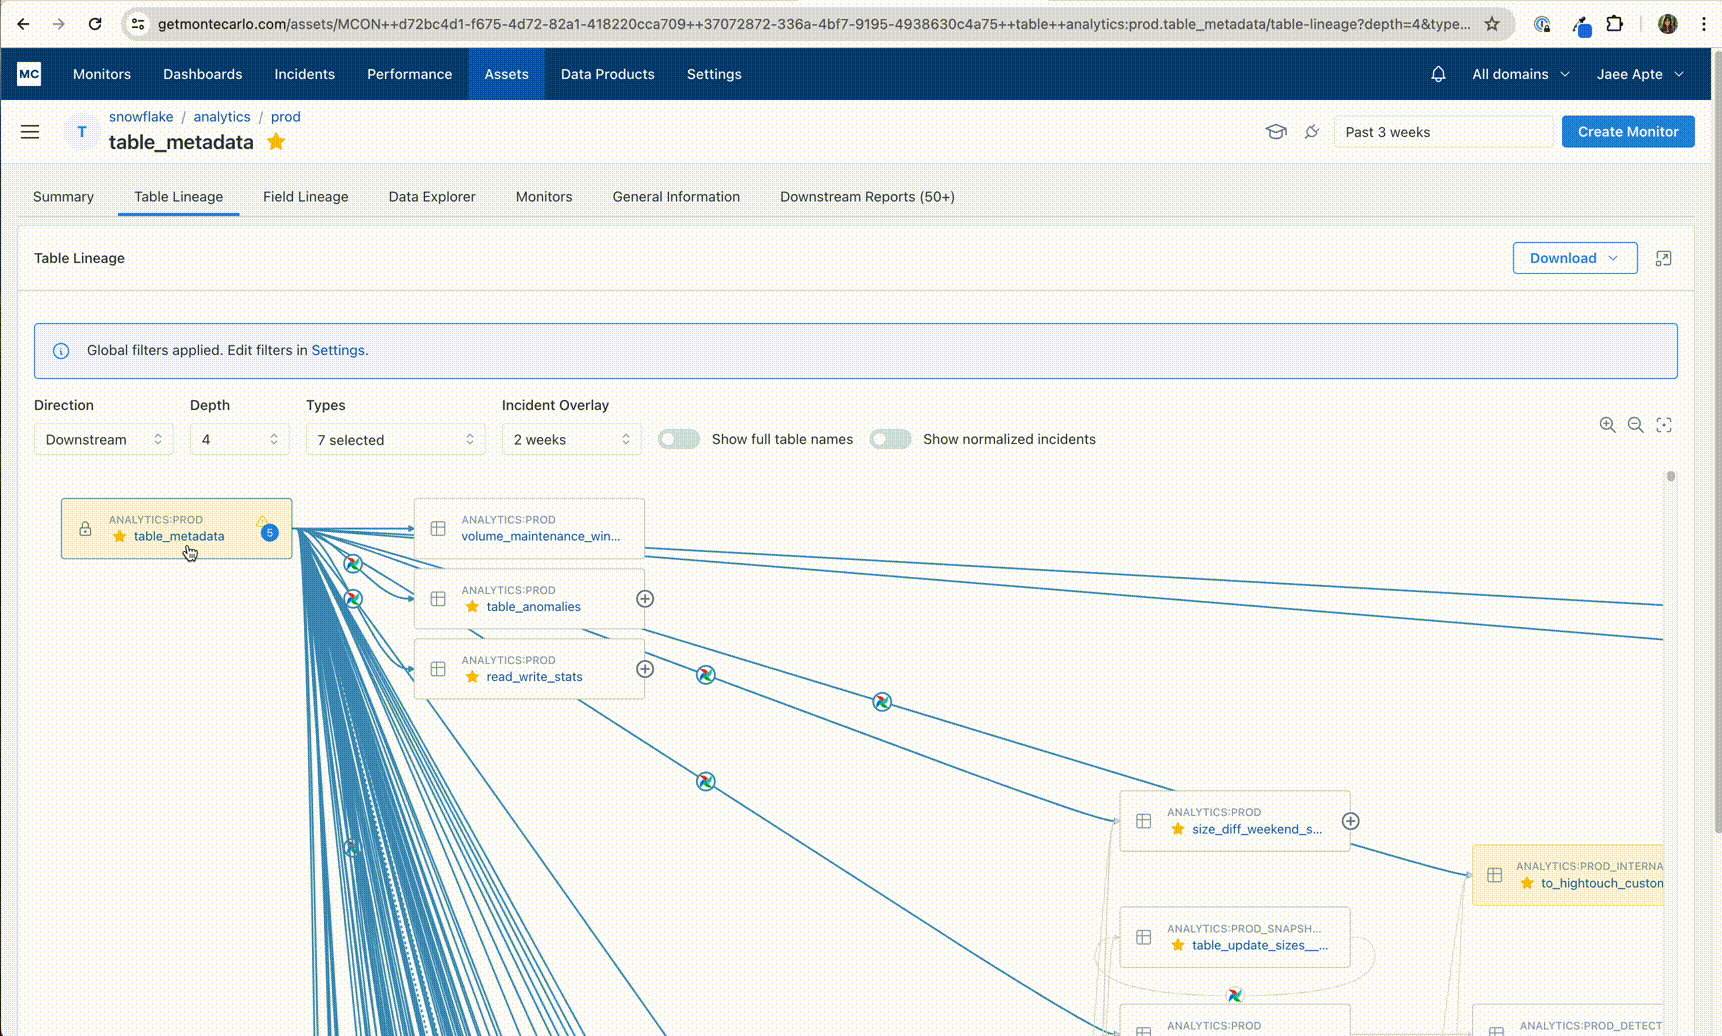Follow the Settings link in filters banner
Screen dimensions: 1722x1036
[x=338, y=351]
